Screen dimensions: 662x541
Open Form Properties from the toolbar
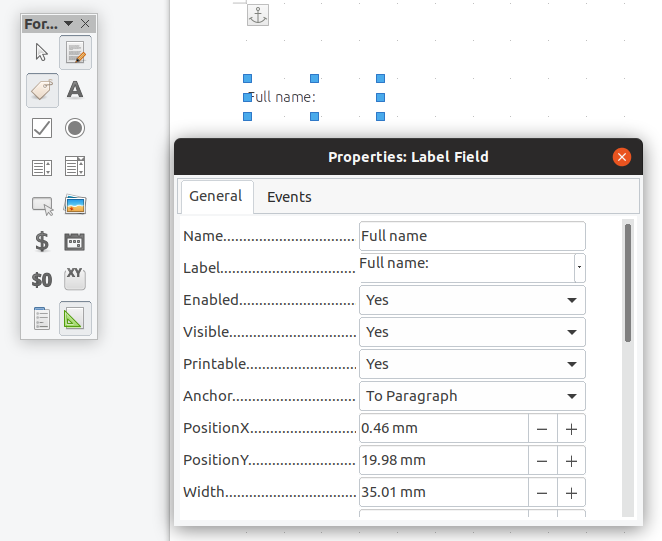tap(42, 318)
